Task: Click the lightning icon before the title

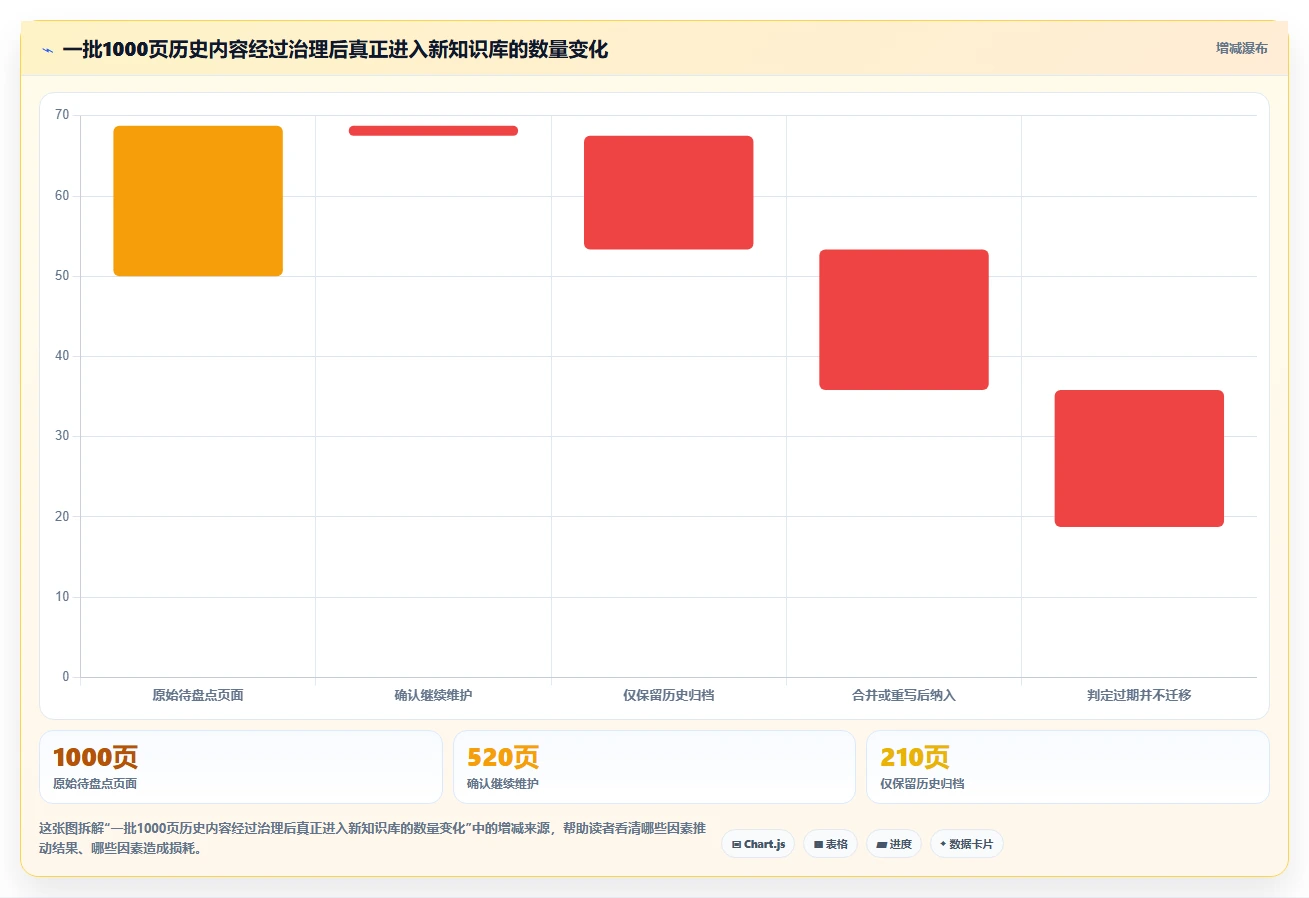Action: tap(47, 49)
